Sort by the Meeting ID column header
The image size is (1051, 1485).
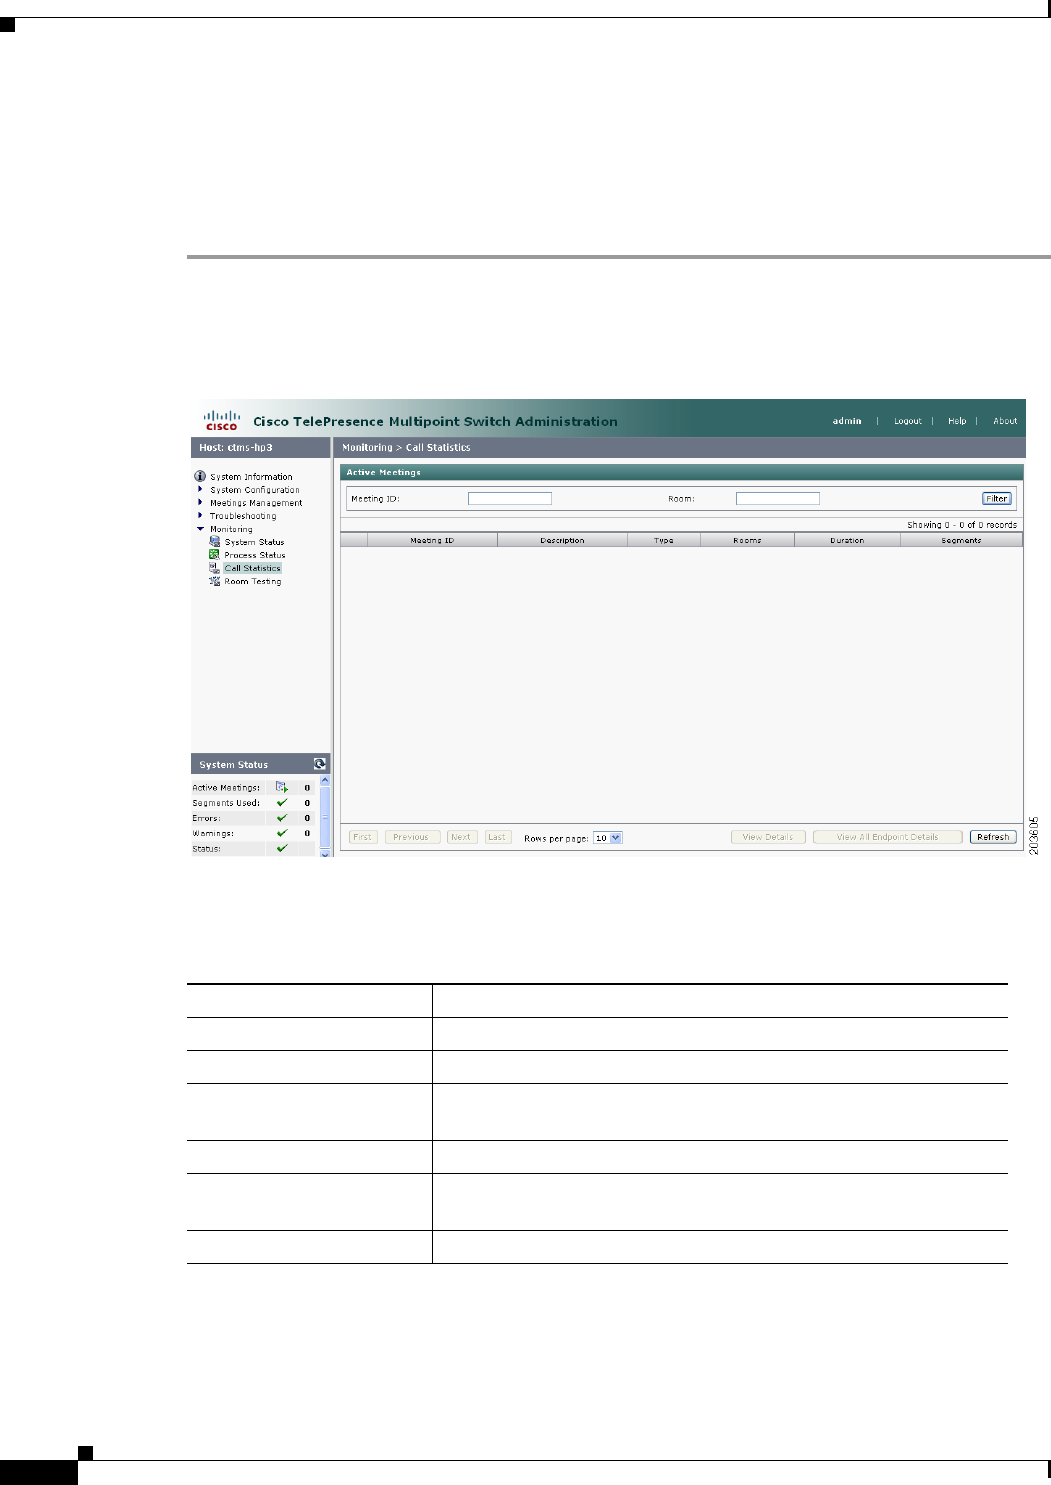pyautogui.click(x=432, y=540)
